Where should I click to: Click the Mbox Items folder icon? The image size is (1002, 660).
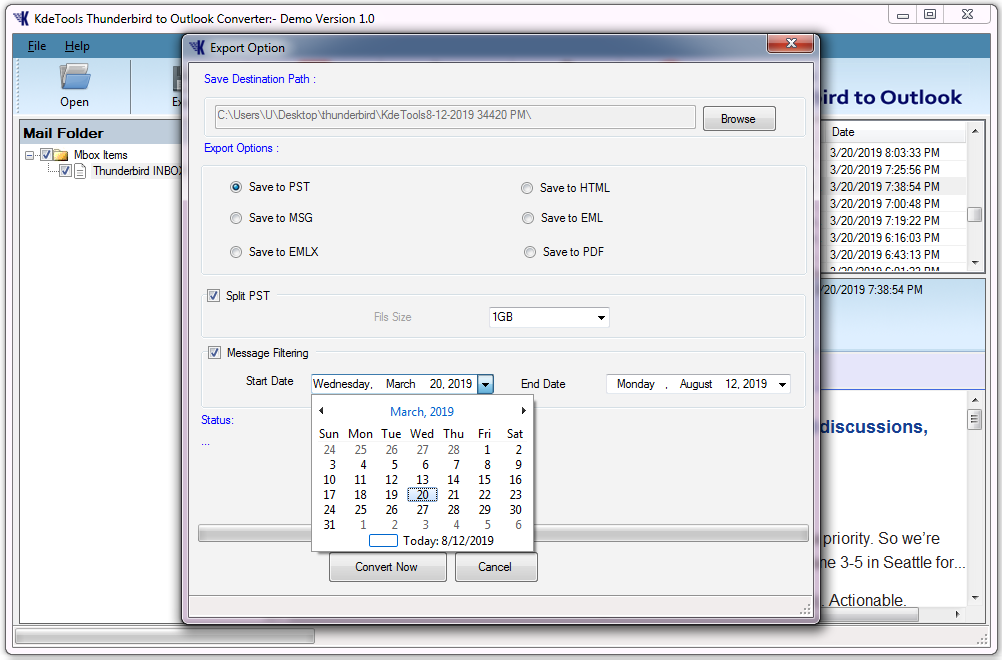tap(61, 155)
